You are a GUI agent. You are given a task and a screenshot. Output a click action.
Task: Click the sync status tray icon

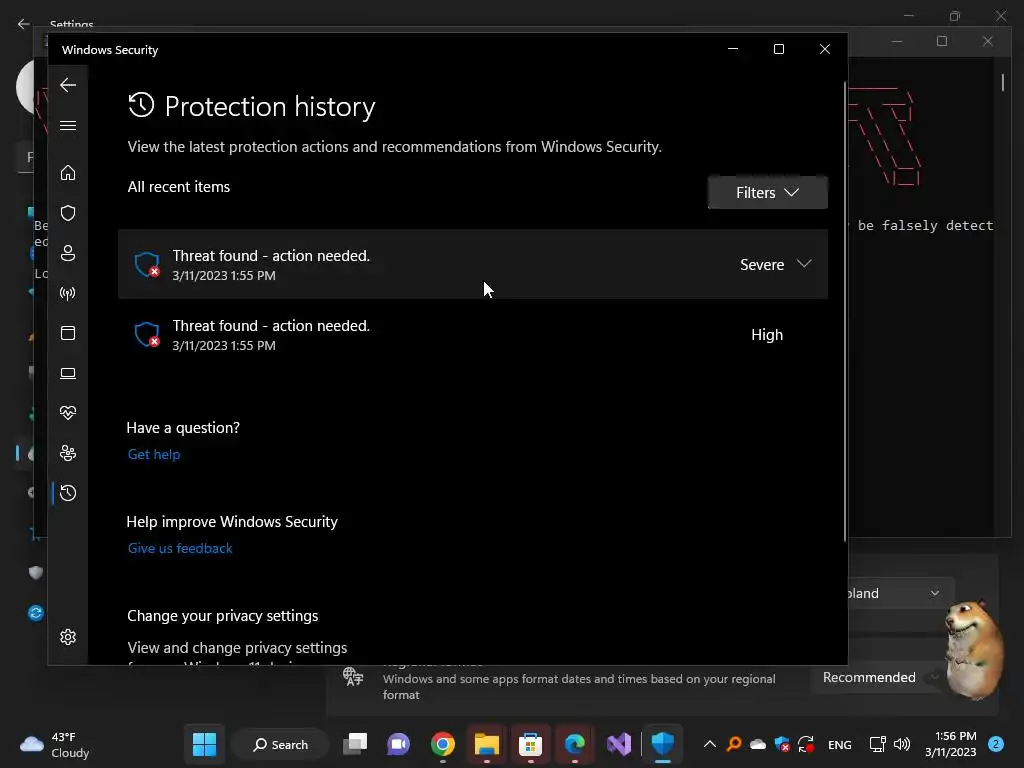click(x=806, y=744)
